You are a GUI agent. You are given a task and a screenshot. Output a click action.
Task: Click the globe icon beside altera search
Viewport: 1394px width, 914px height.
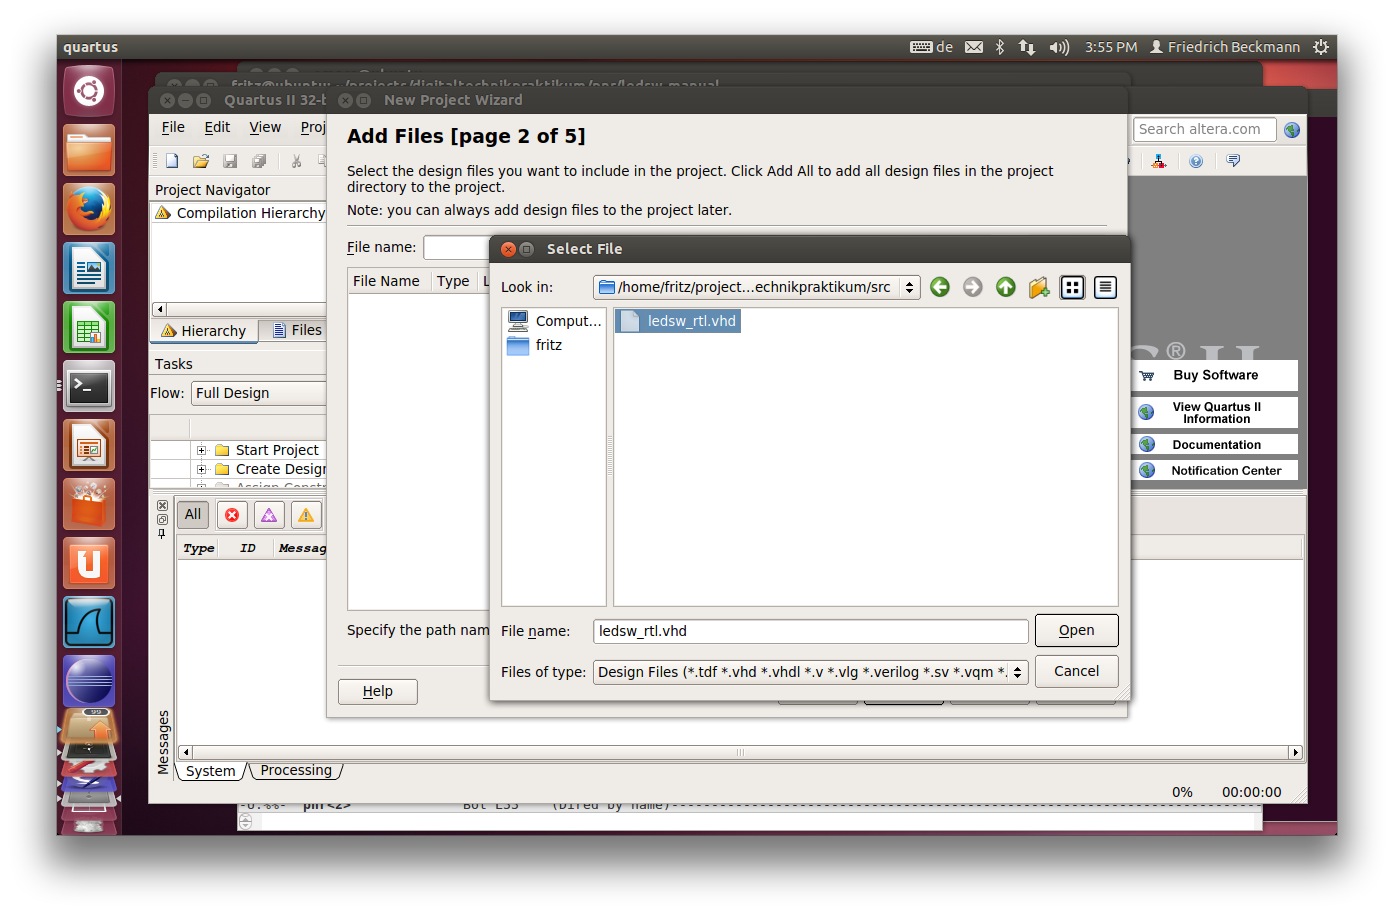[x=1292, y=130]
